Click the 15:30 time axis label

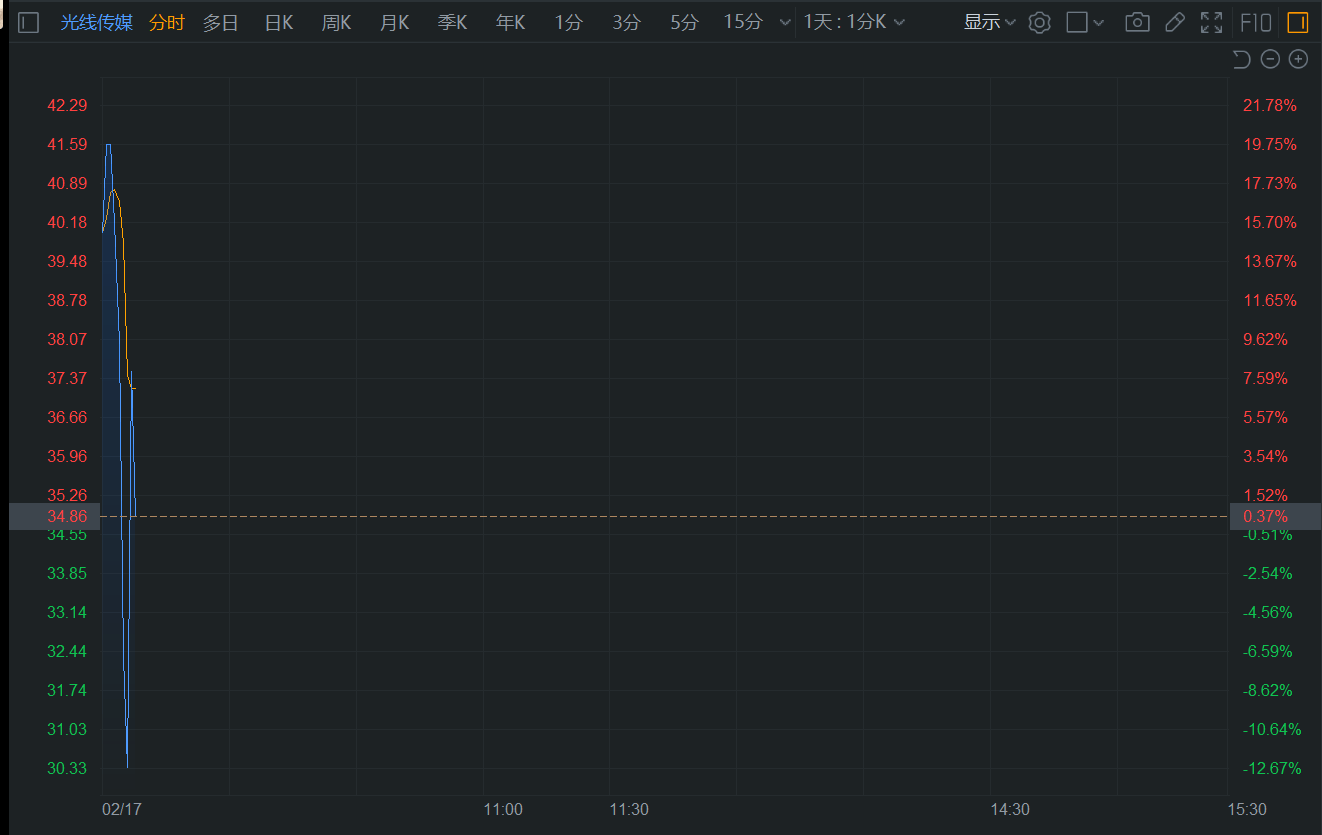pos(1246,809)
